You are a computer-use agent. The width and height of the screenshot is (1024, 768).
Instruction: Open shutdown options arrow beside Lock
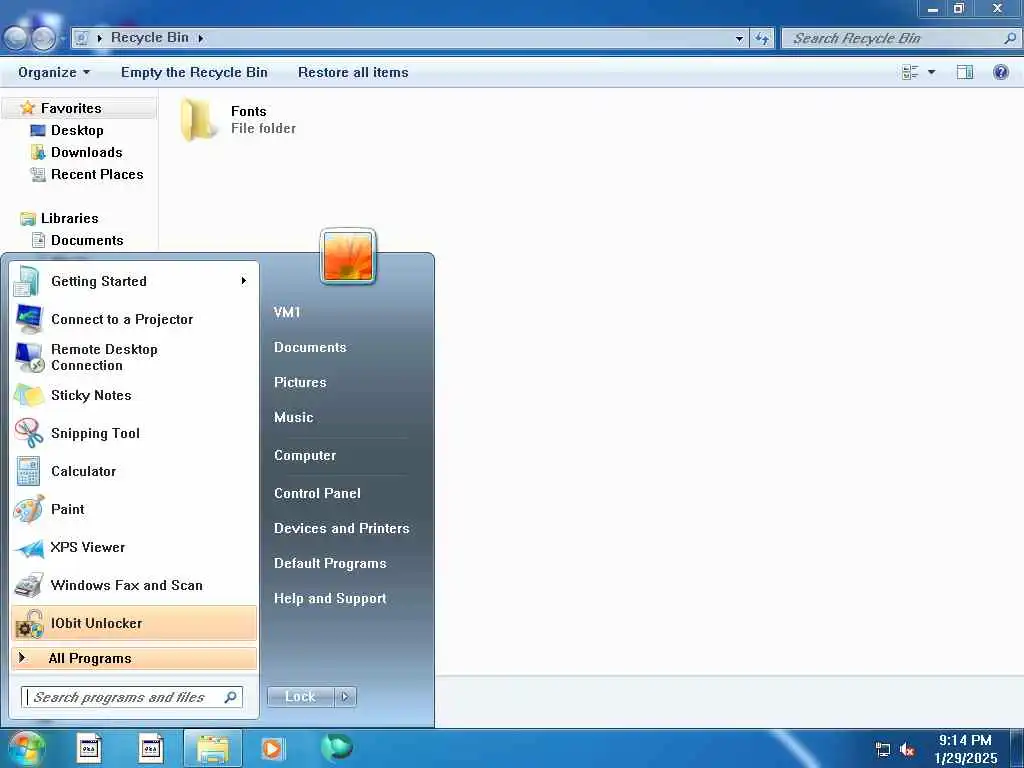point(345,697)
